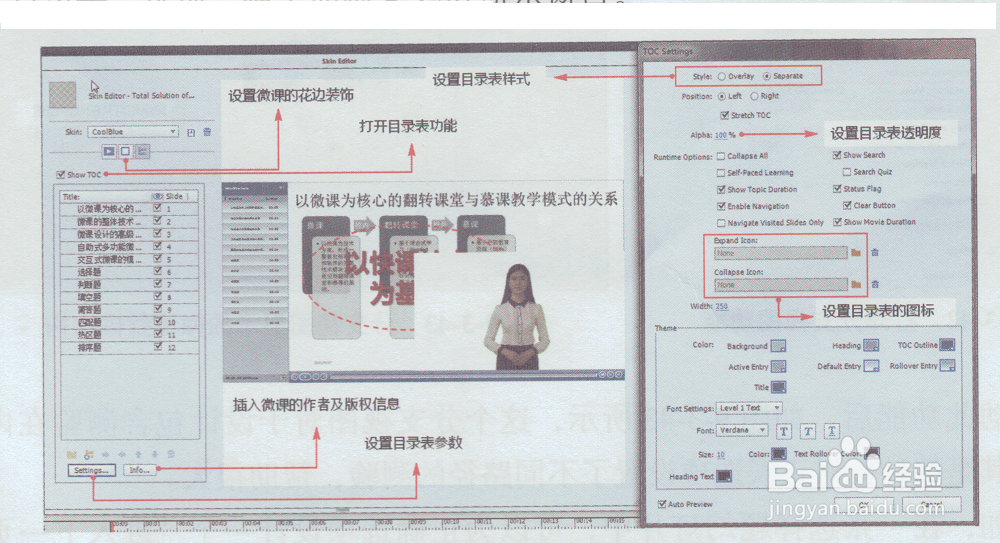Click the add folder icon under TOC list

(71, 455)
